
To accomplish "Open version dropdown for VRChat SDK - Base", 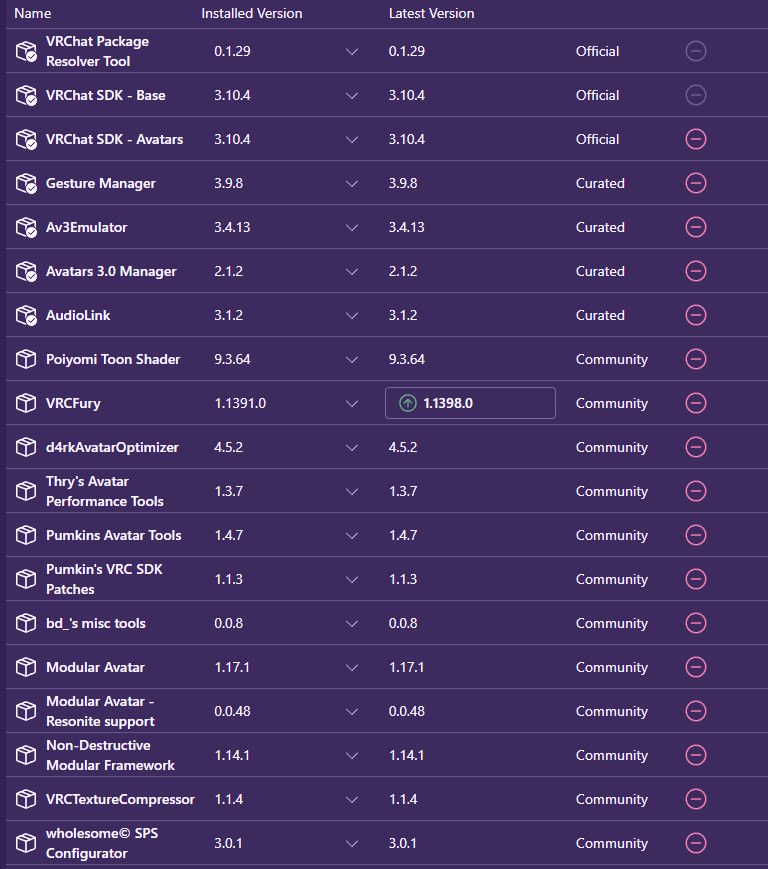I will (351, 95).
